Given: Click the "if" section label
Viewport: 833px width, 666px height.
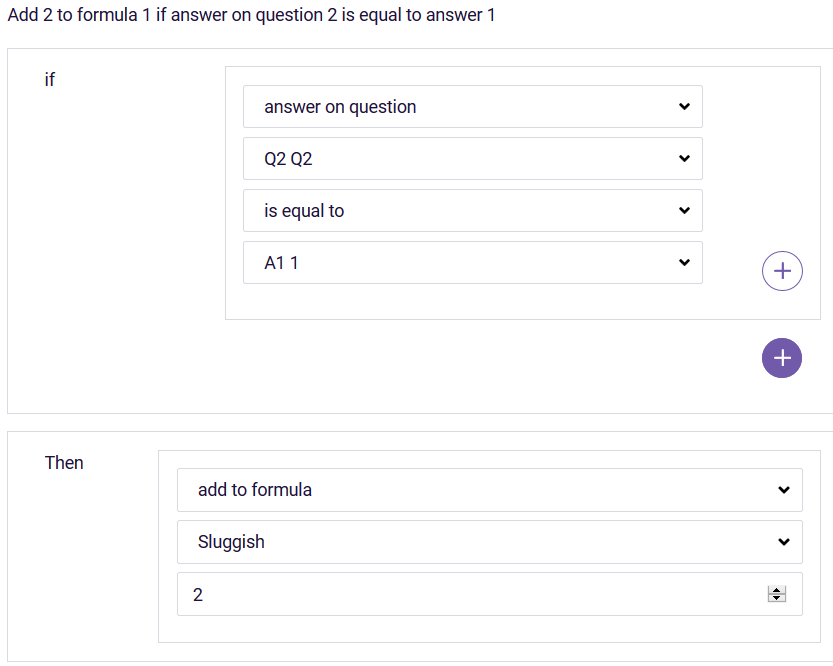Looking at the screenshot, I should 50,80.
